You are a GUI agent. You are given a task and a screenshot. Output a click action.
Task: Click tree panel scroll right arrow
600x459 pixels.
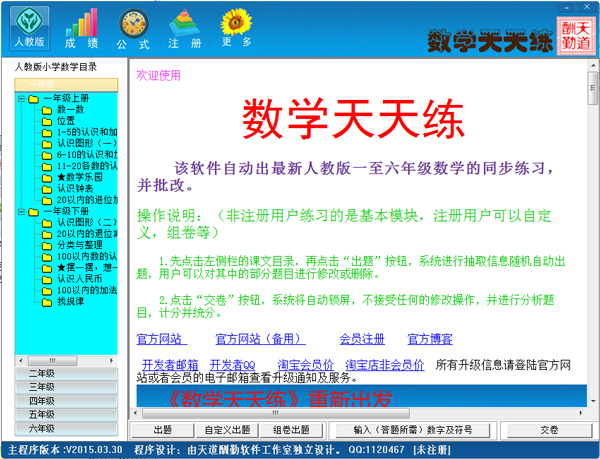coord(111,361)
